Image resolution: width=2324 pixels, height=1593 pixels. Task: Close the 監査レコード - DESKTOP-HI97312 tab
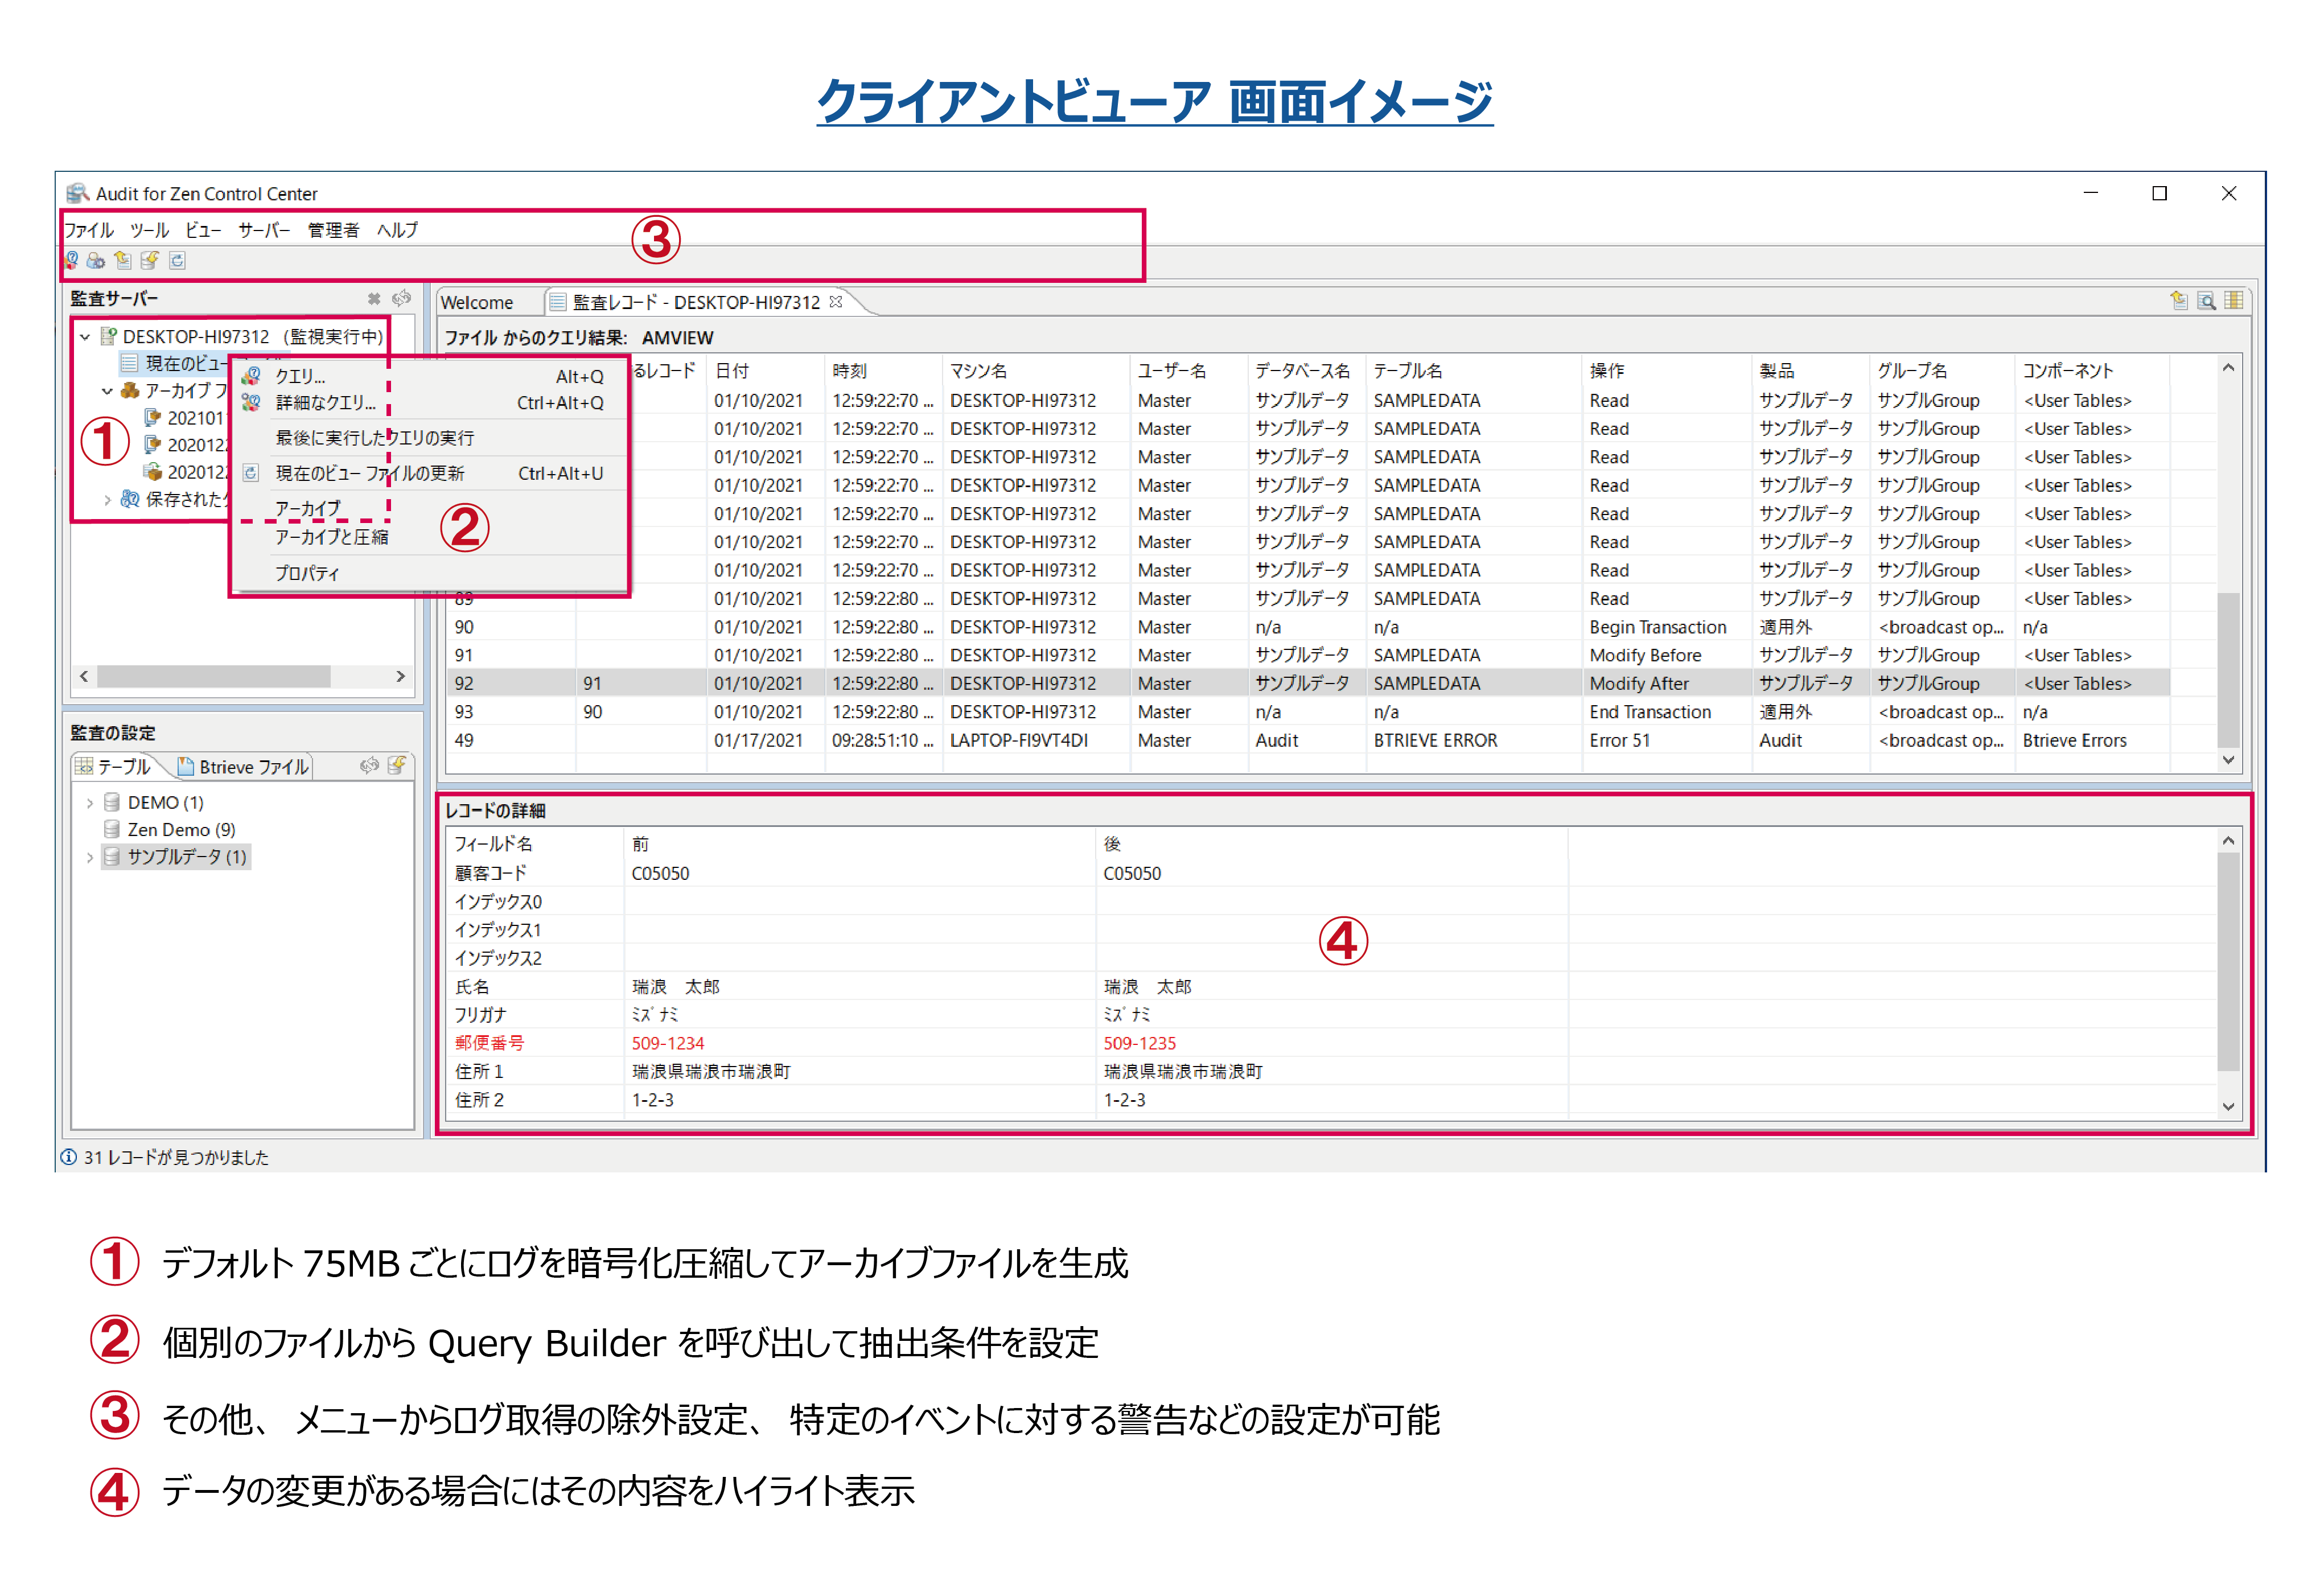pyautogui.click(x=836, y=302)
